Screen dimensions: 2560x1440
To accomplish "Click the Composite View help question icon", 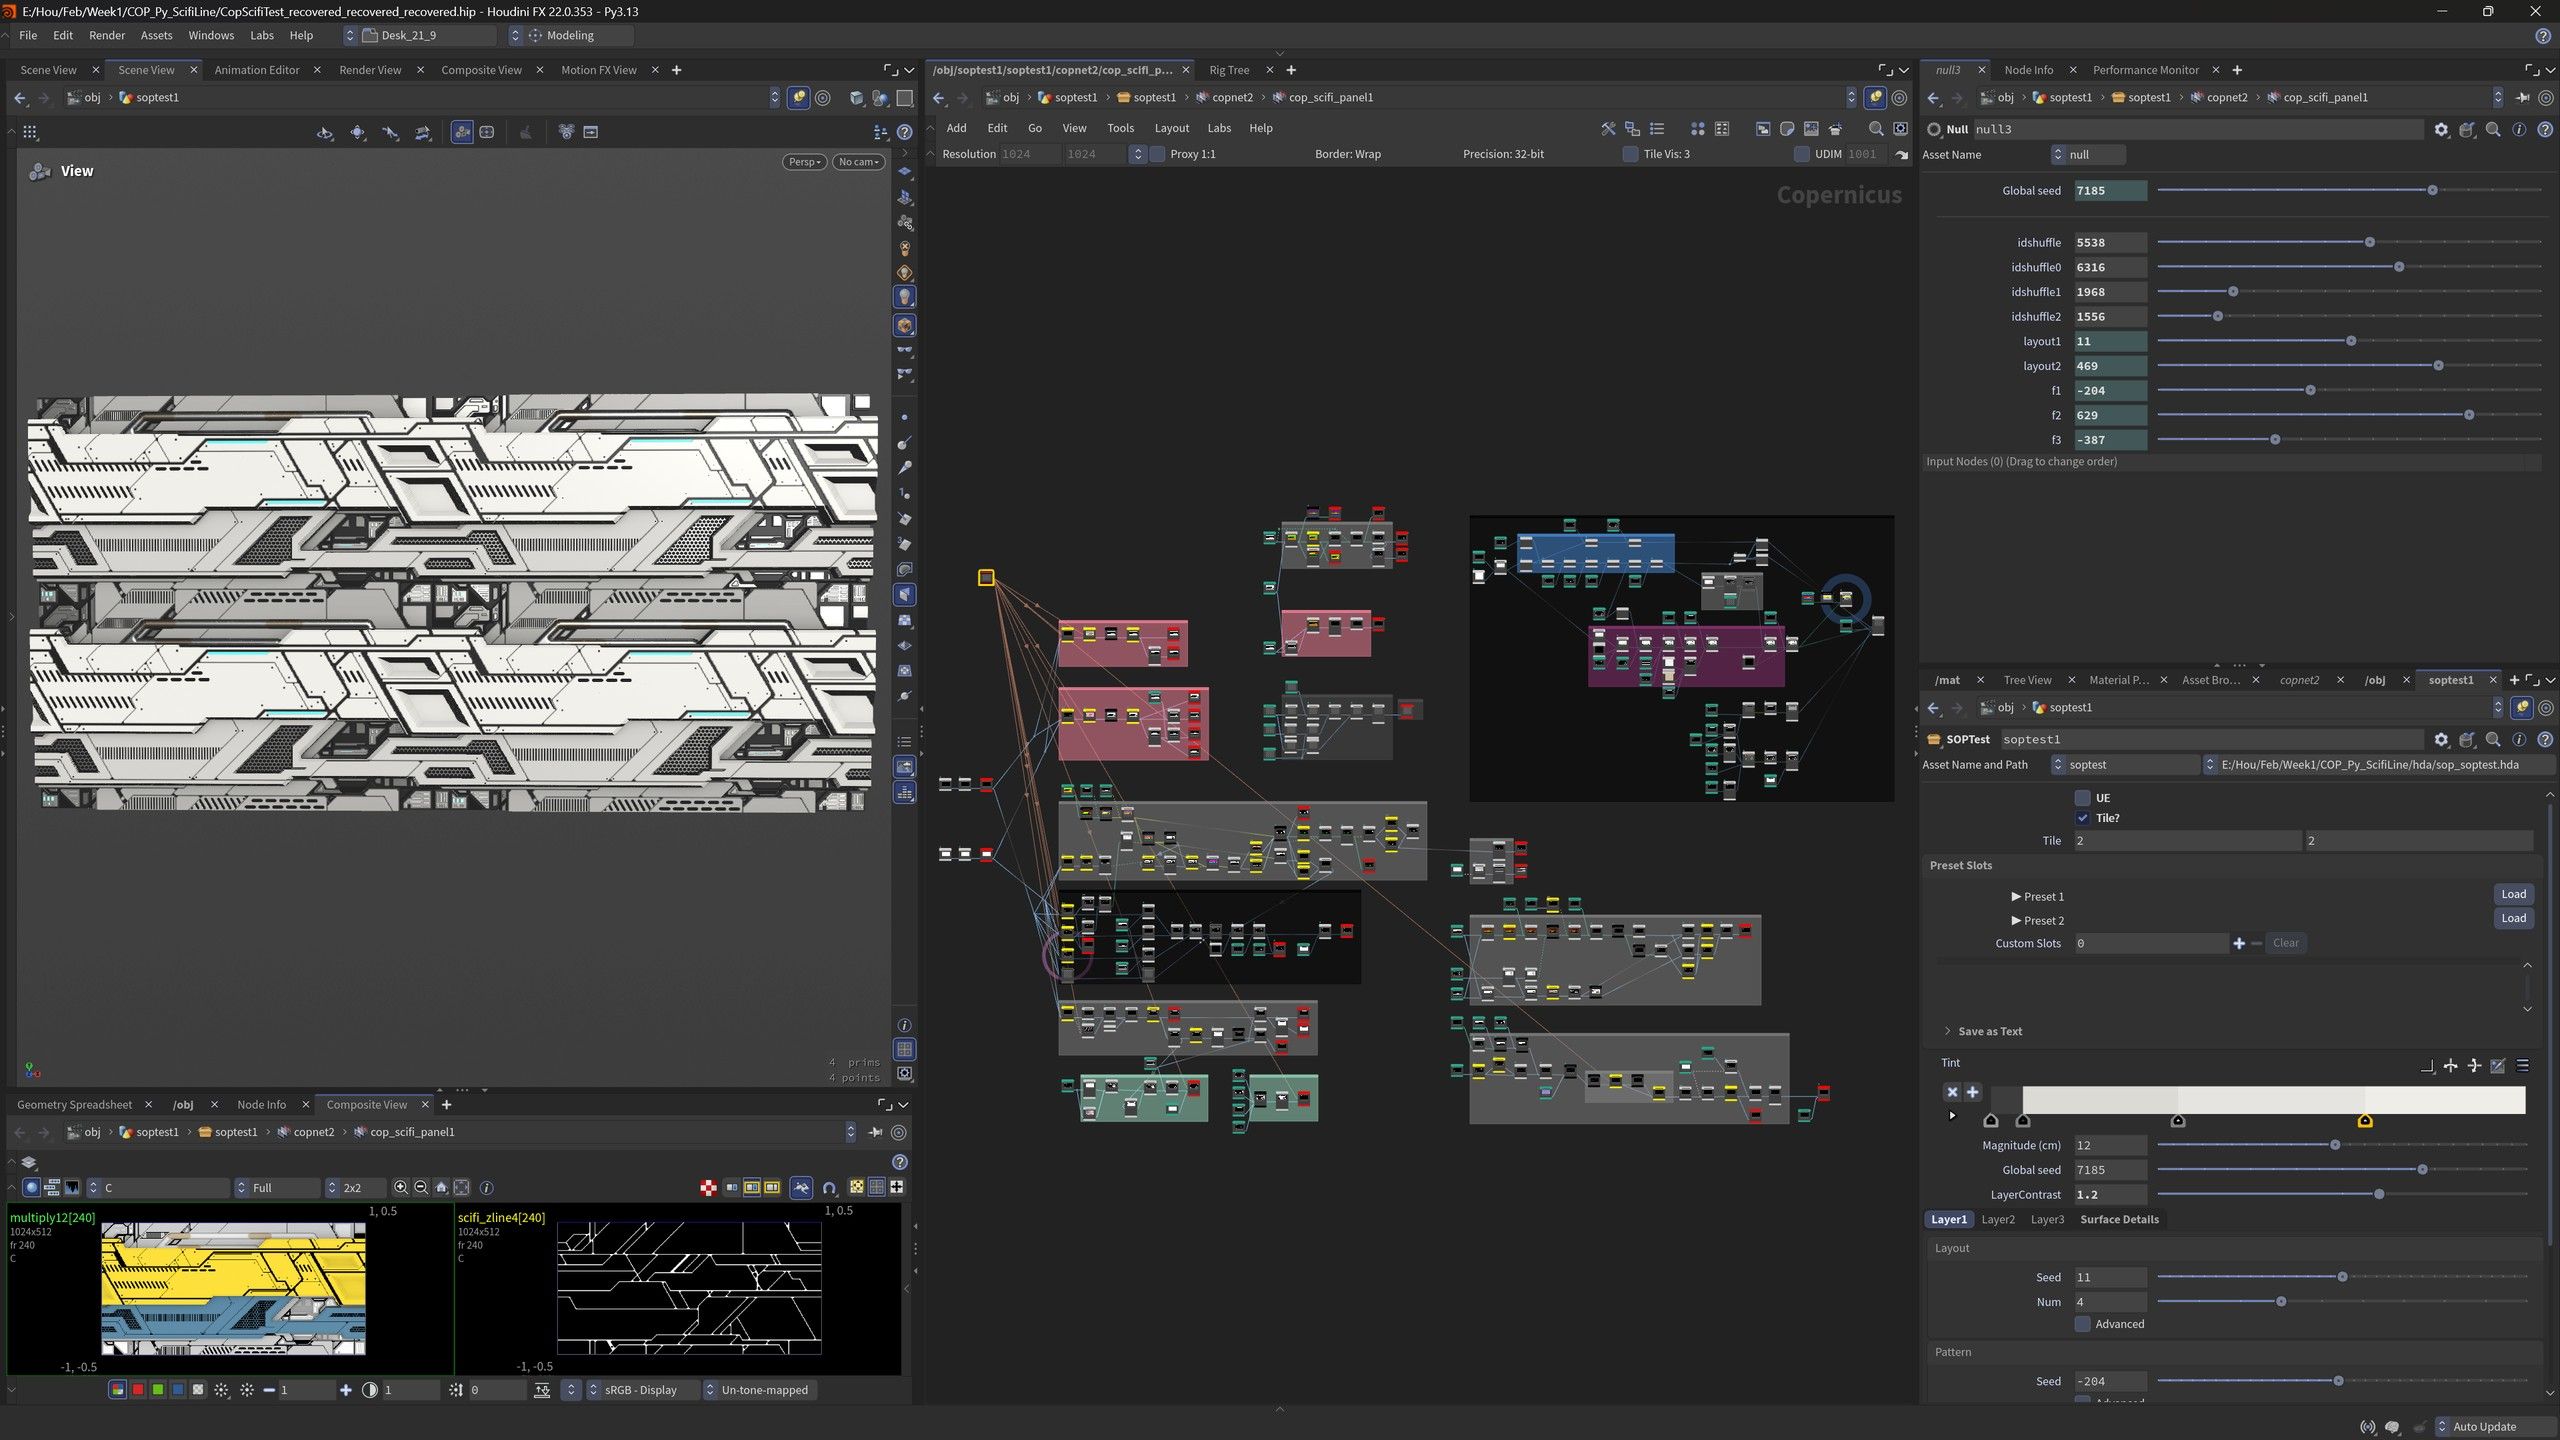I will pos(899,1162).
